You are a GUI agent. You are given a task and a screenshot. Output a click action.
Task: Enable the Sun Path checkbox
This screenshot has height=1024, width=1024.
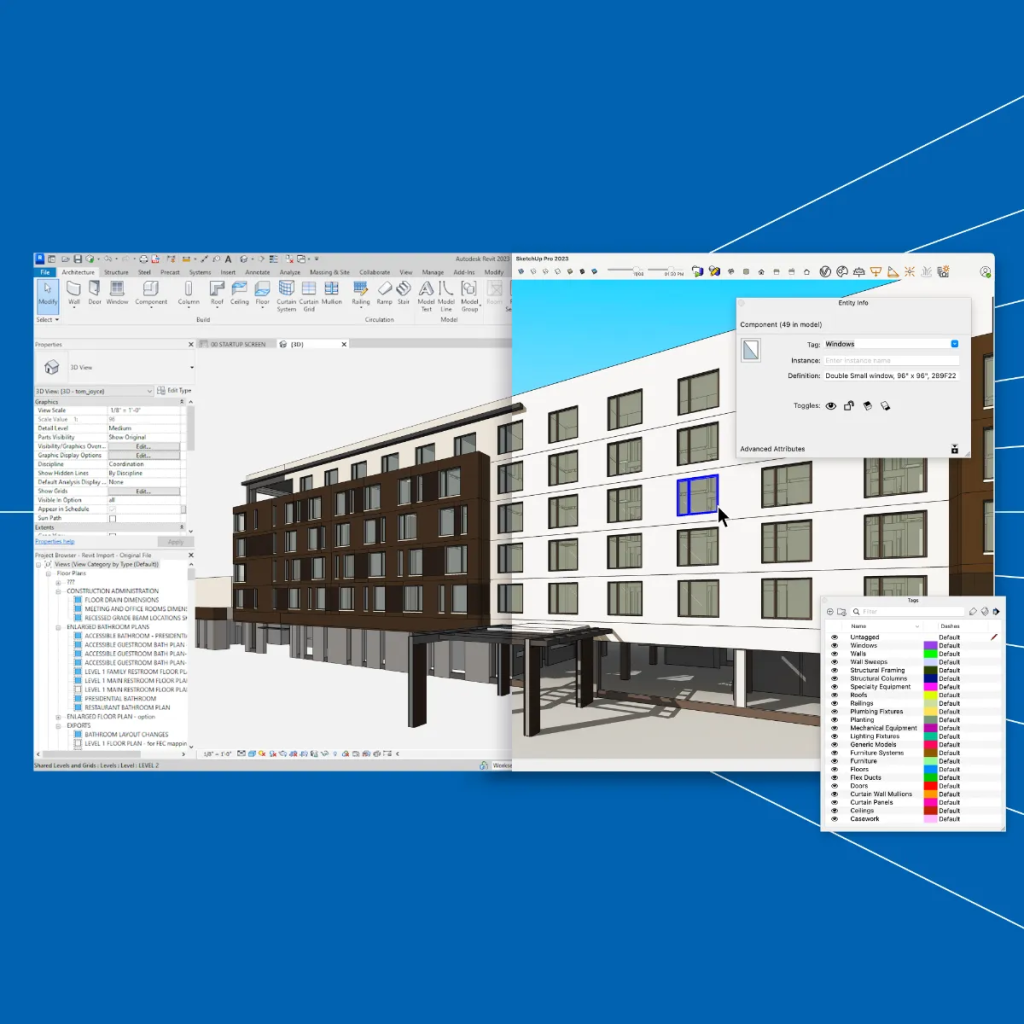(112, 519)
